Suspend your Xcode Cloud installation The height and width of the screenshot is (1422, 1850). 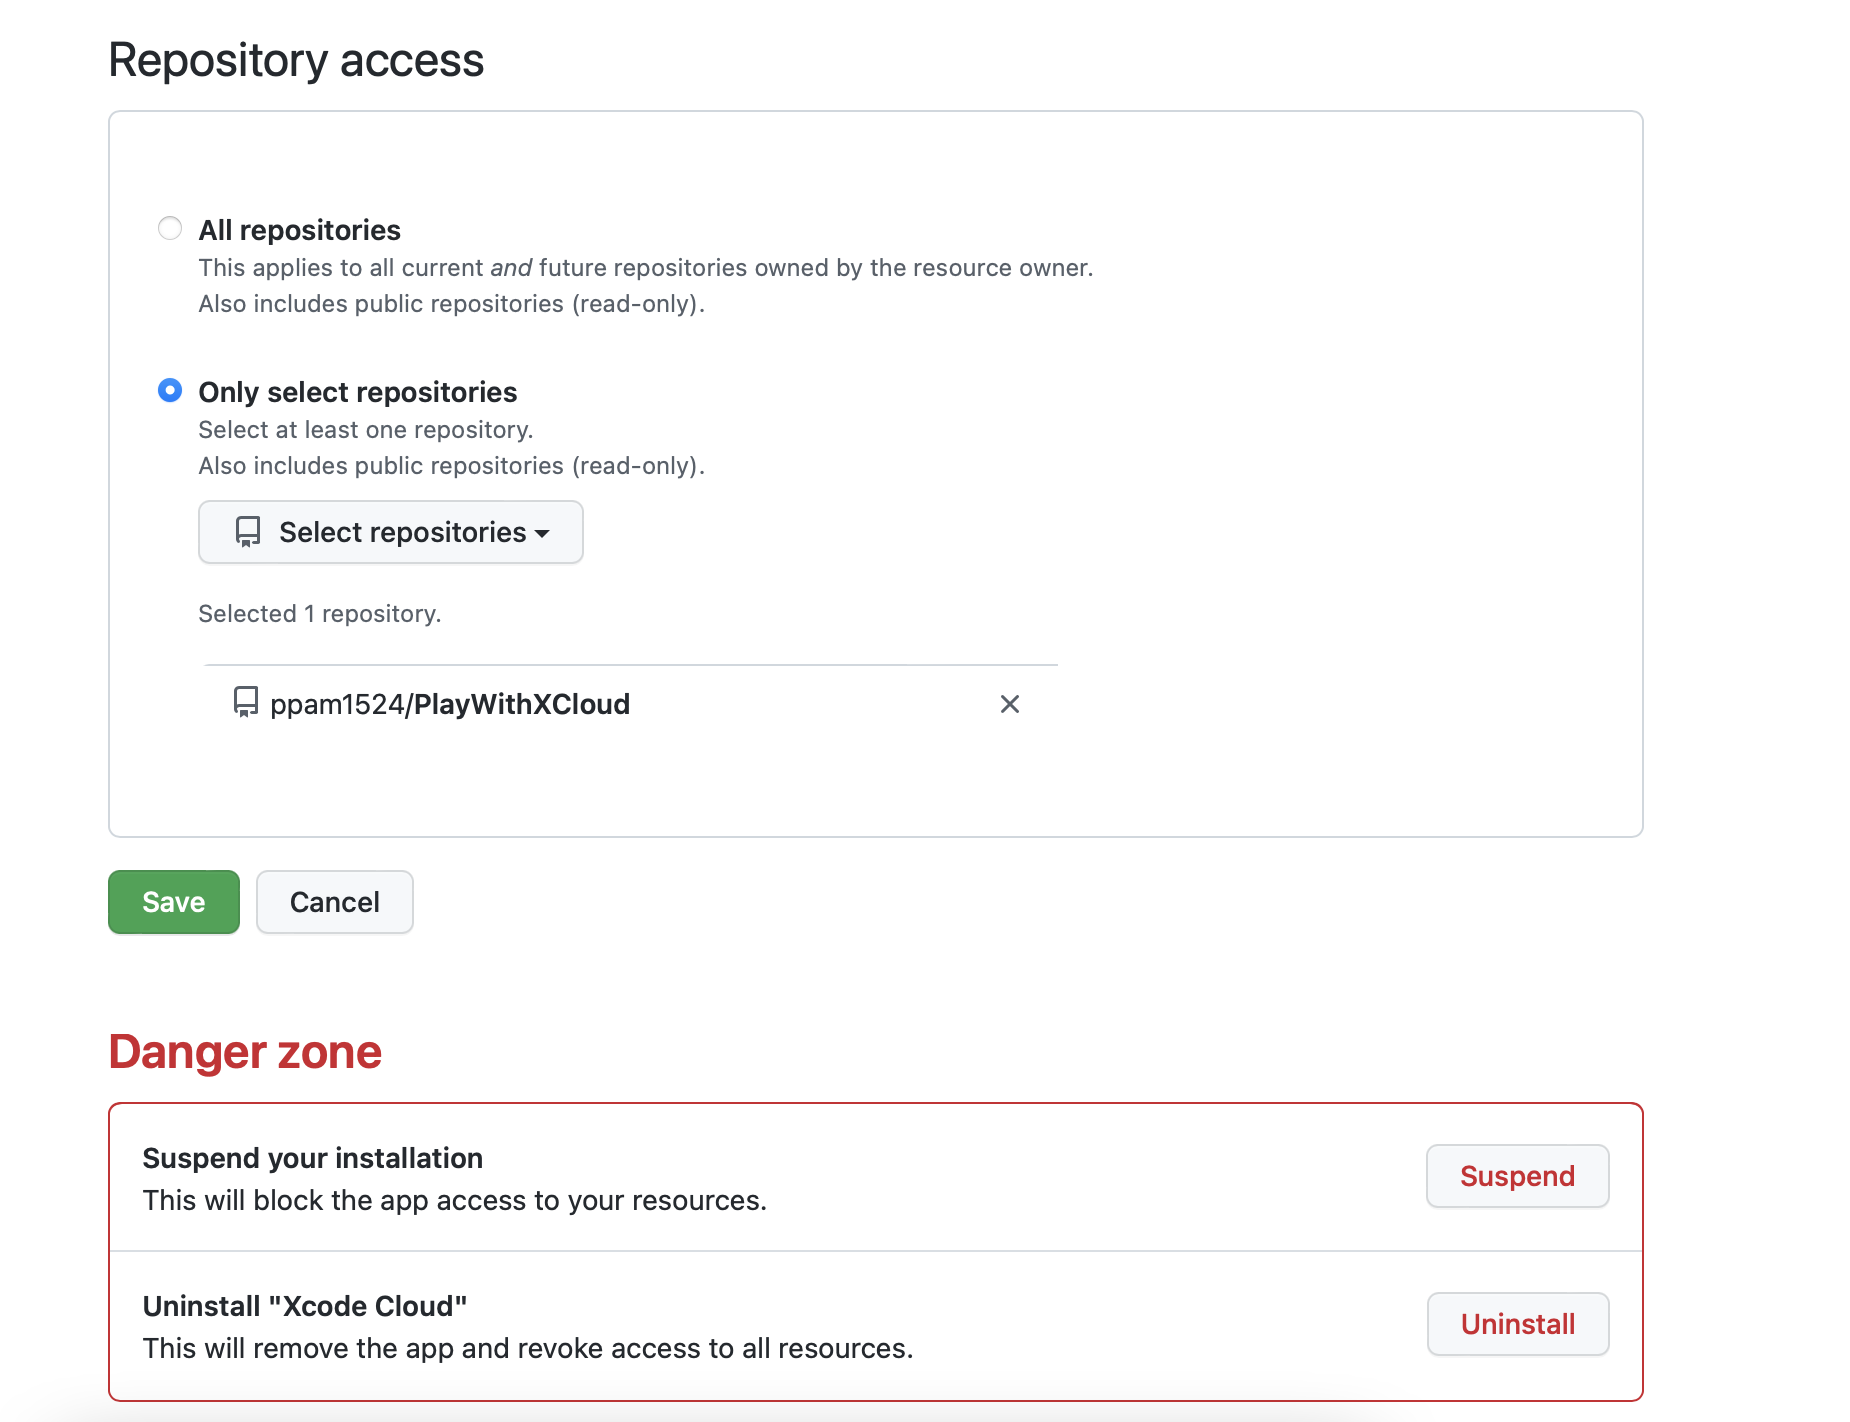coord(1516,1176)
